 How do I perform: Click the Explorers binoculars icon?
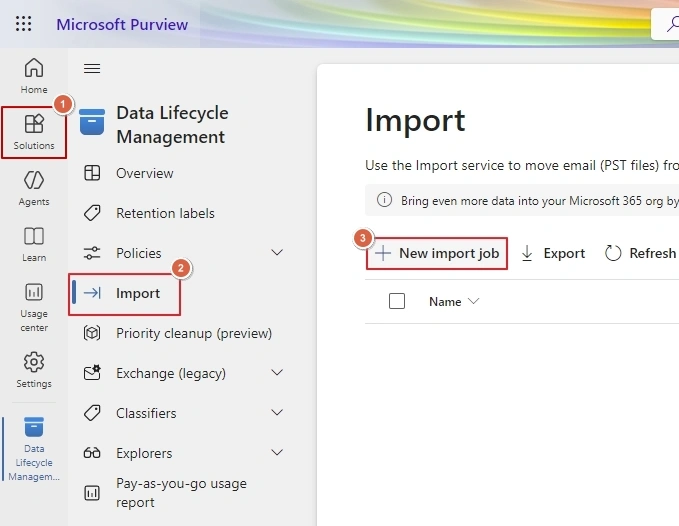(92, 453)
